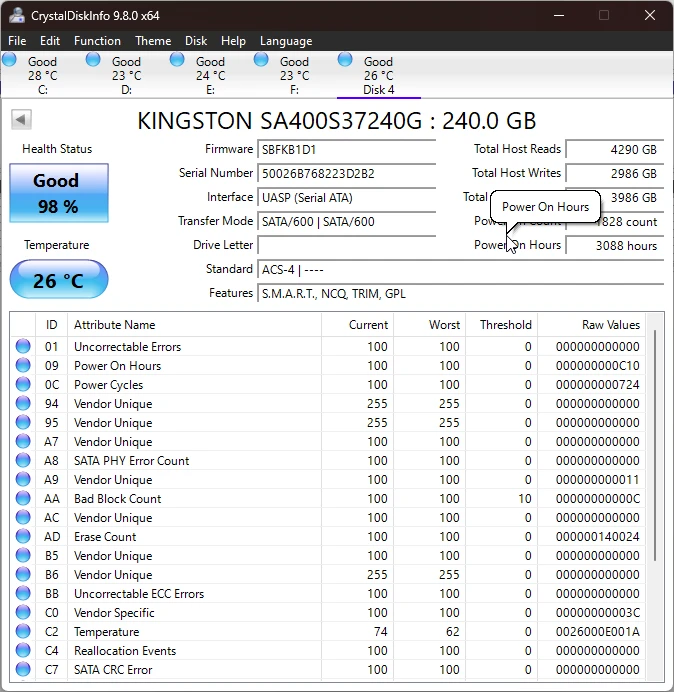Click the Transfer Mode field

(x=346, y=221)
